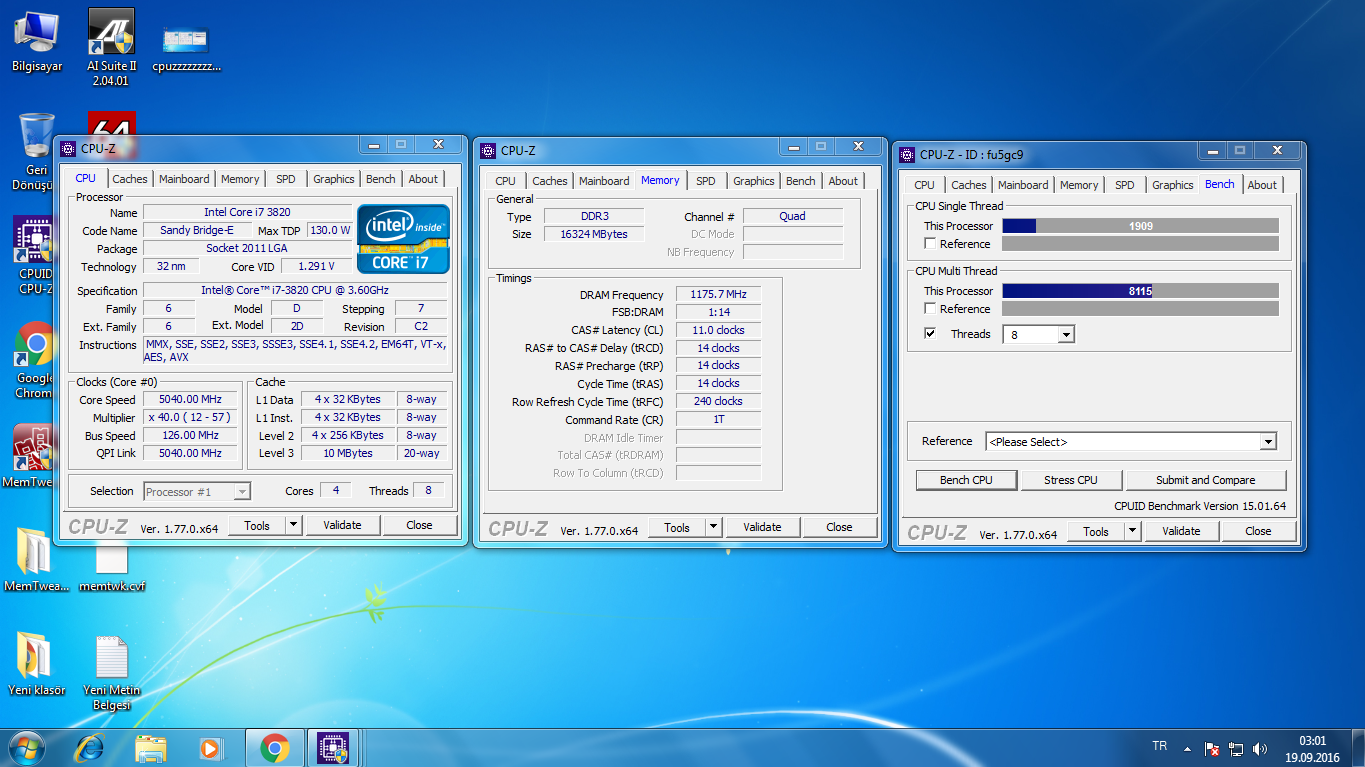This screenshot has width=1365, height=767.
Task: Open About tab in Bench window
Action: tap(1262, 185)
